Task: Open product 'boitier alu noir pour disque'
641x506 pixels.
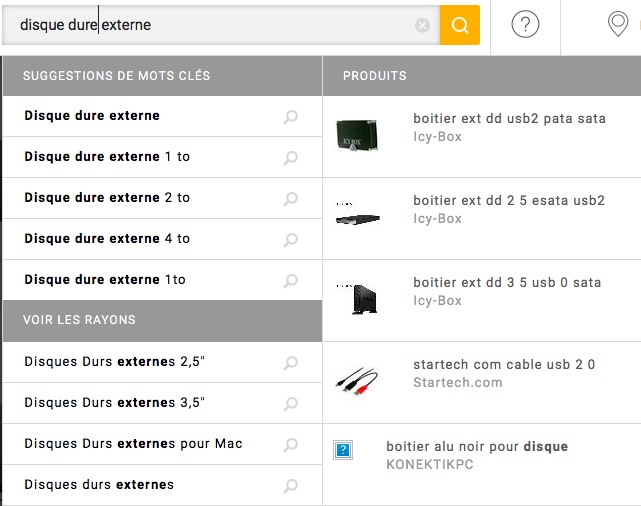Action: click(476, 447)
